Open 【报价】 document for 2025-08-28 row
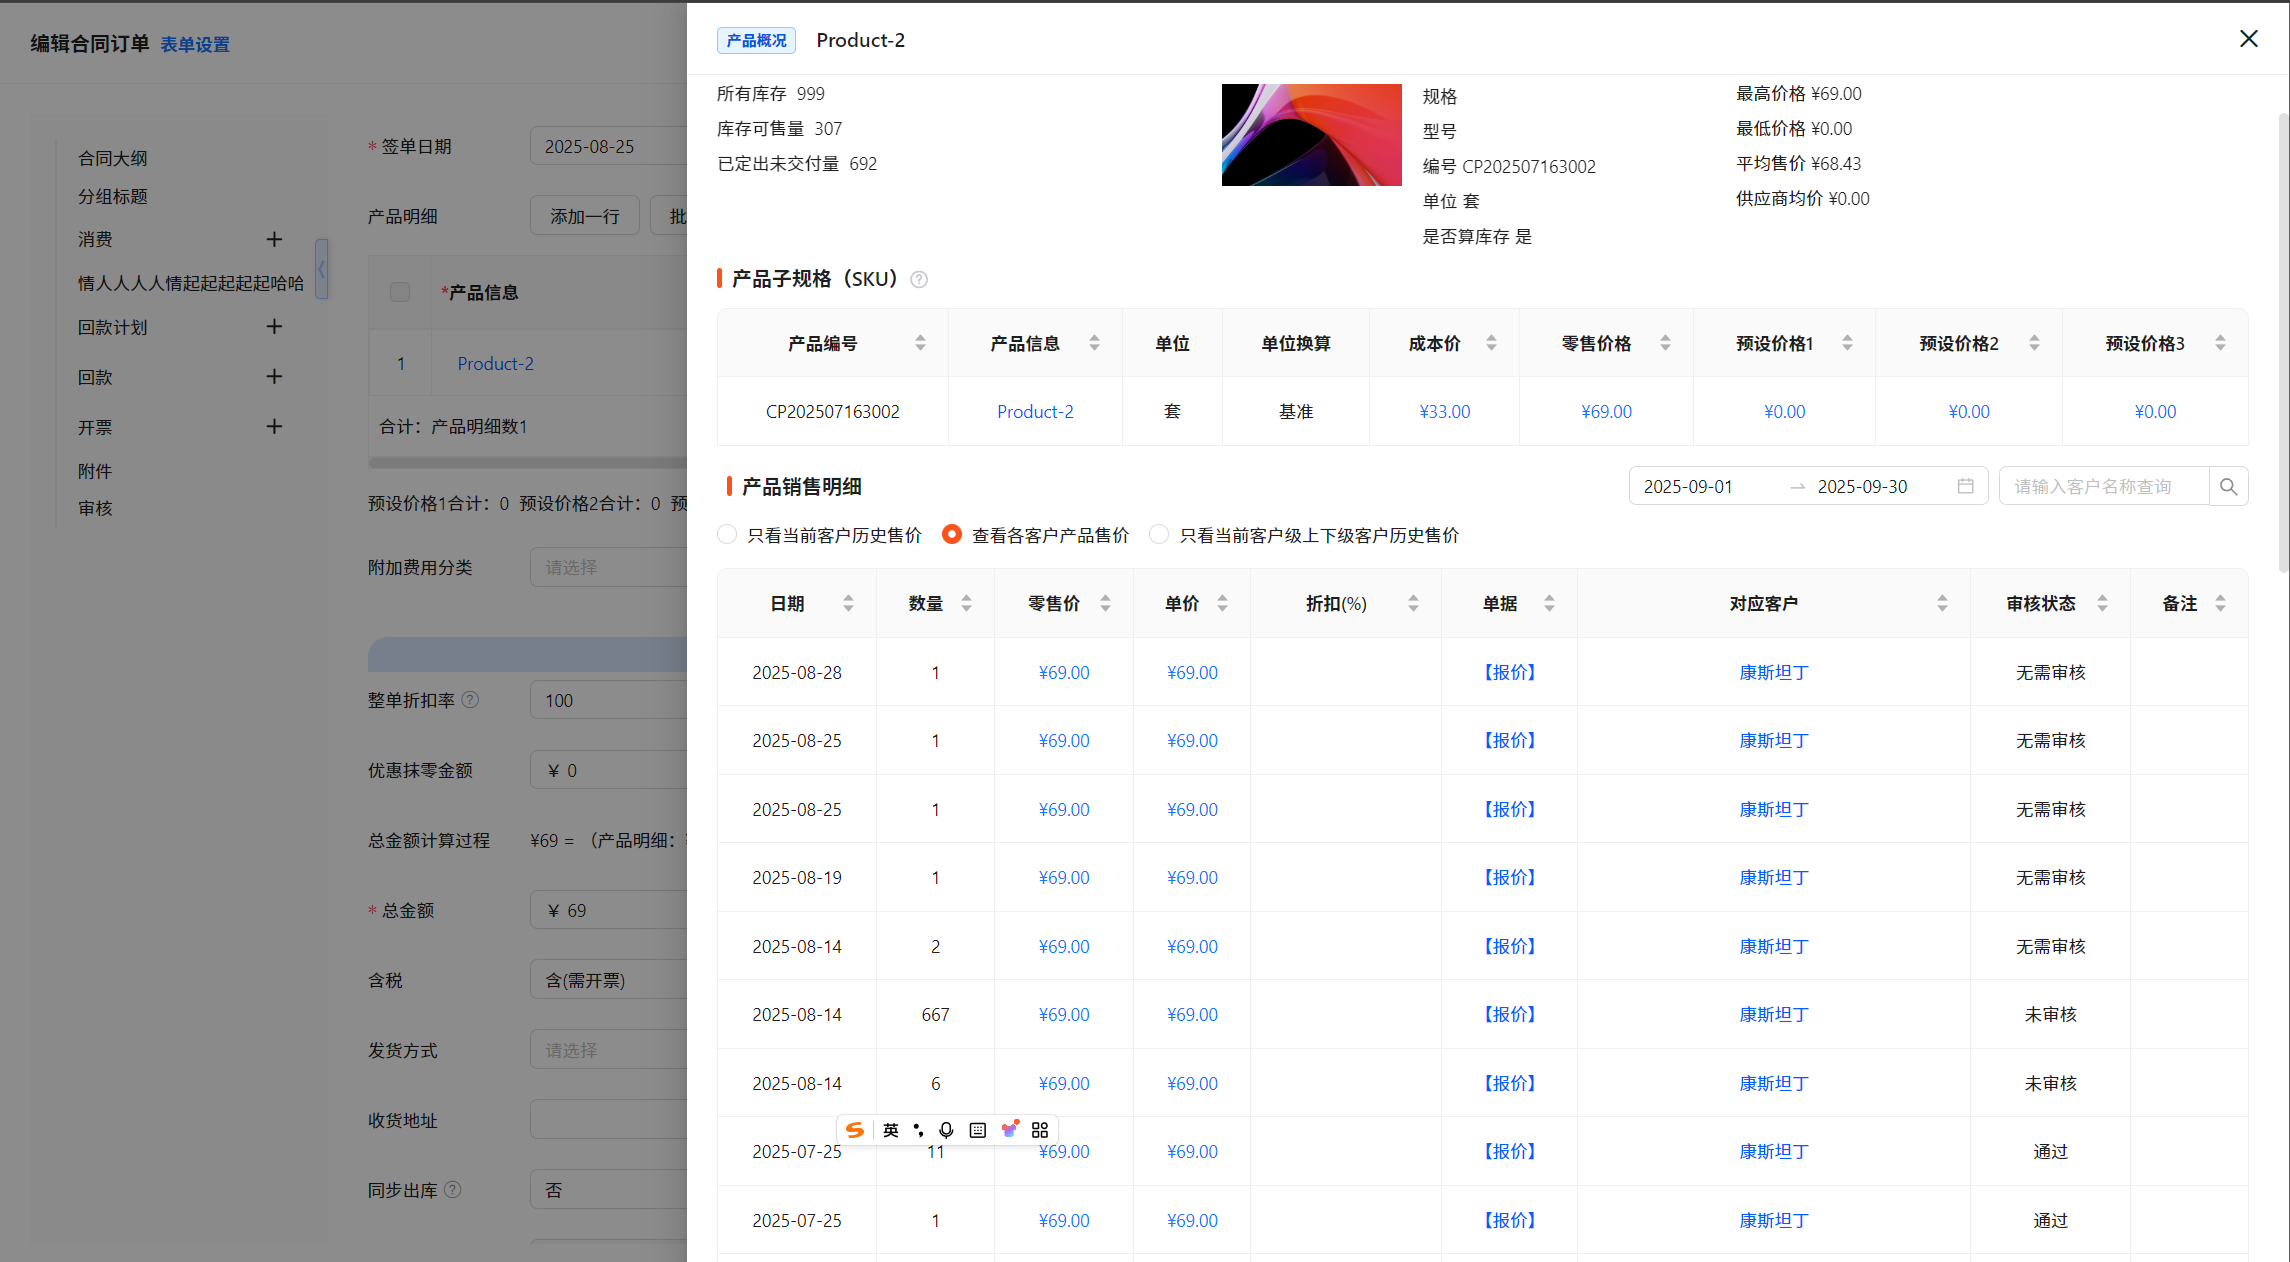The height and width of the screenshot is (1262, 2290). [1509, 673]
